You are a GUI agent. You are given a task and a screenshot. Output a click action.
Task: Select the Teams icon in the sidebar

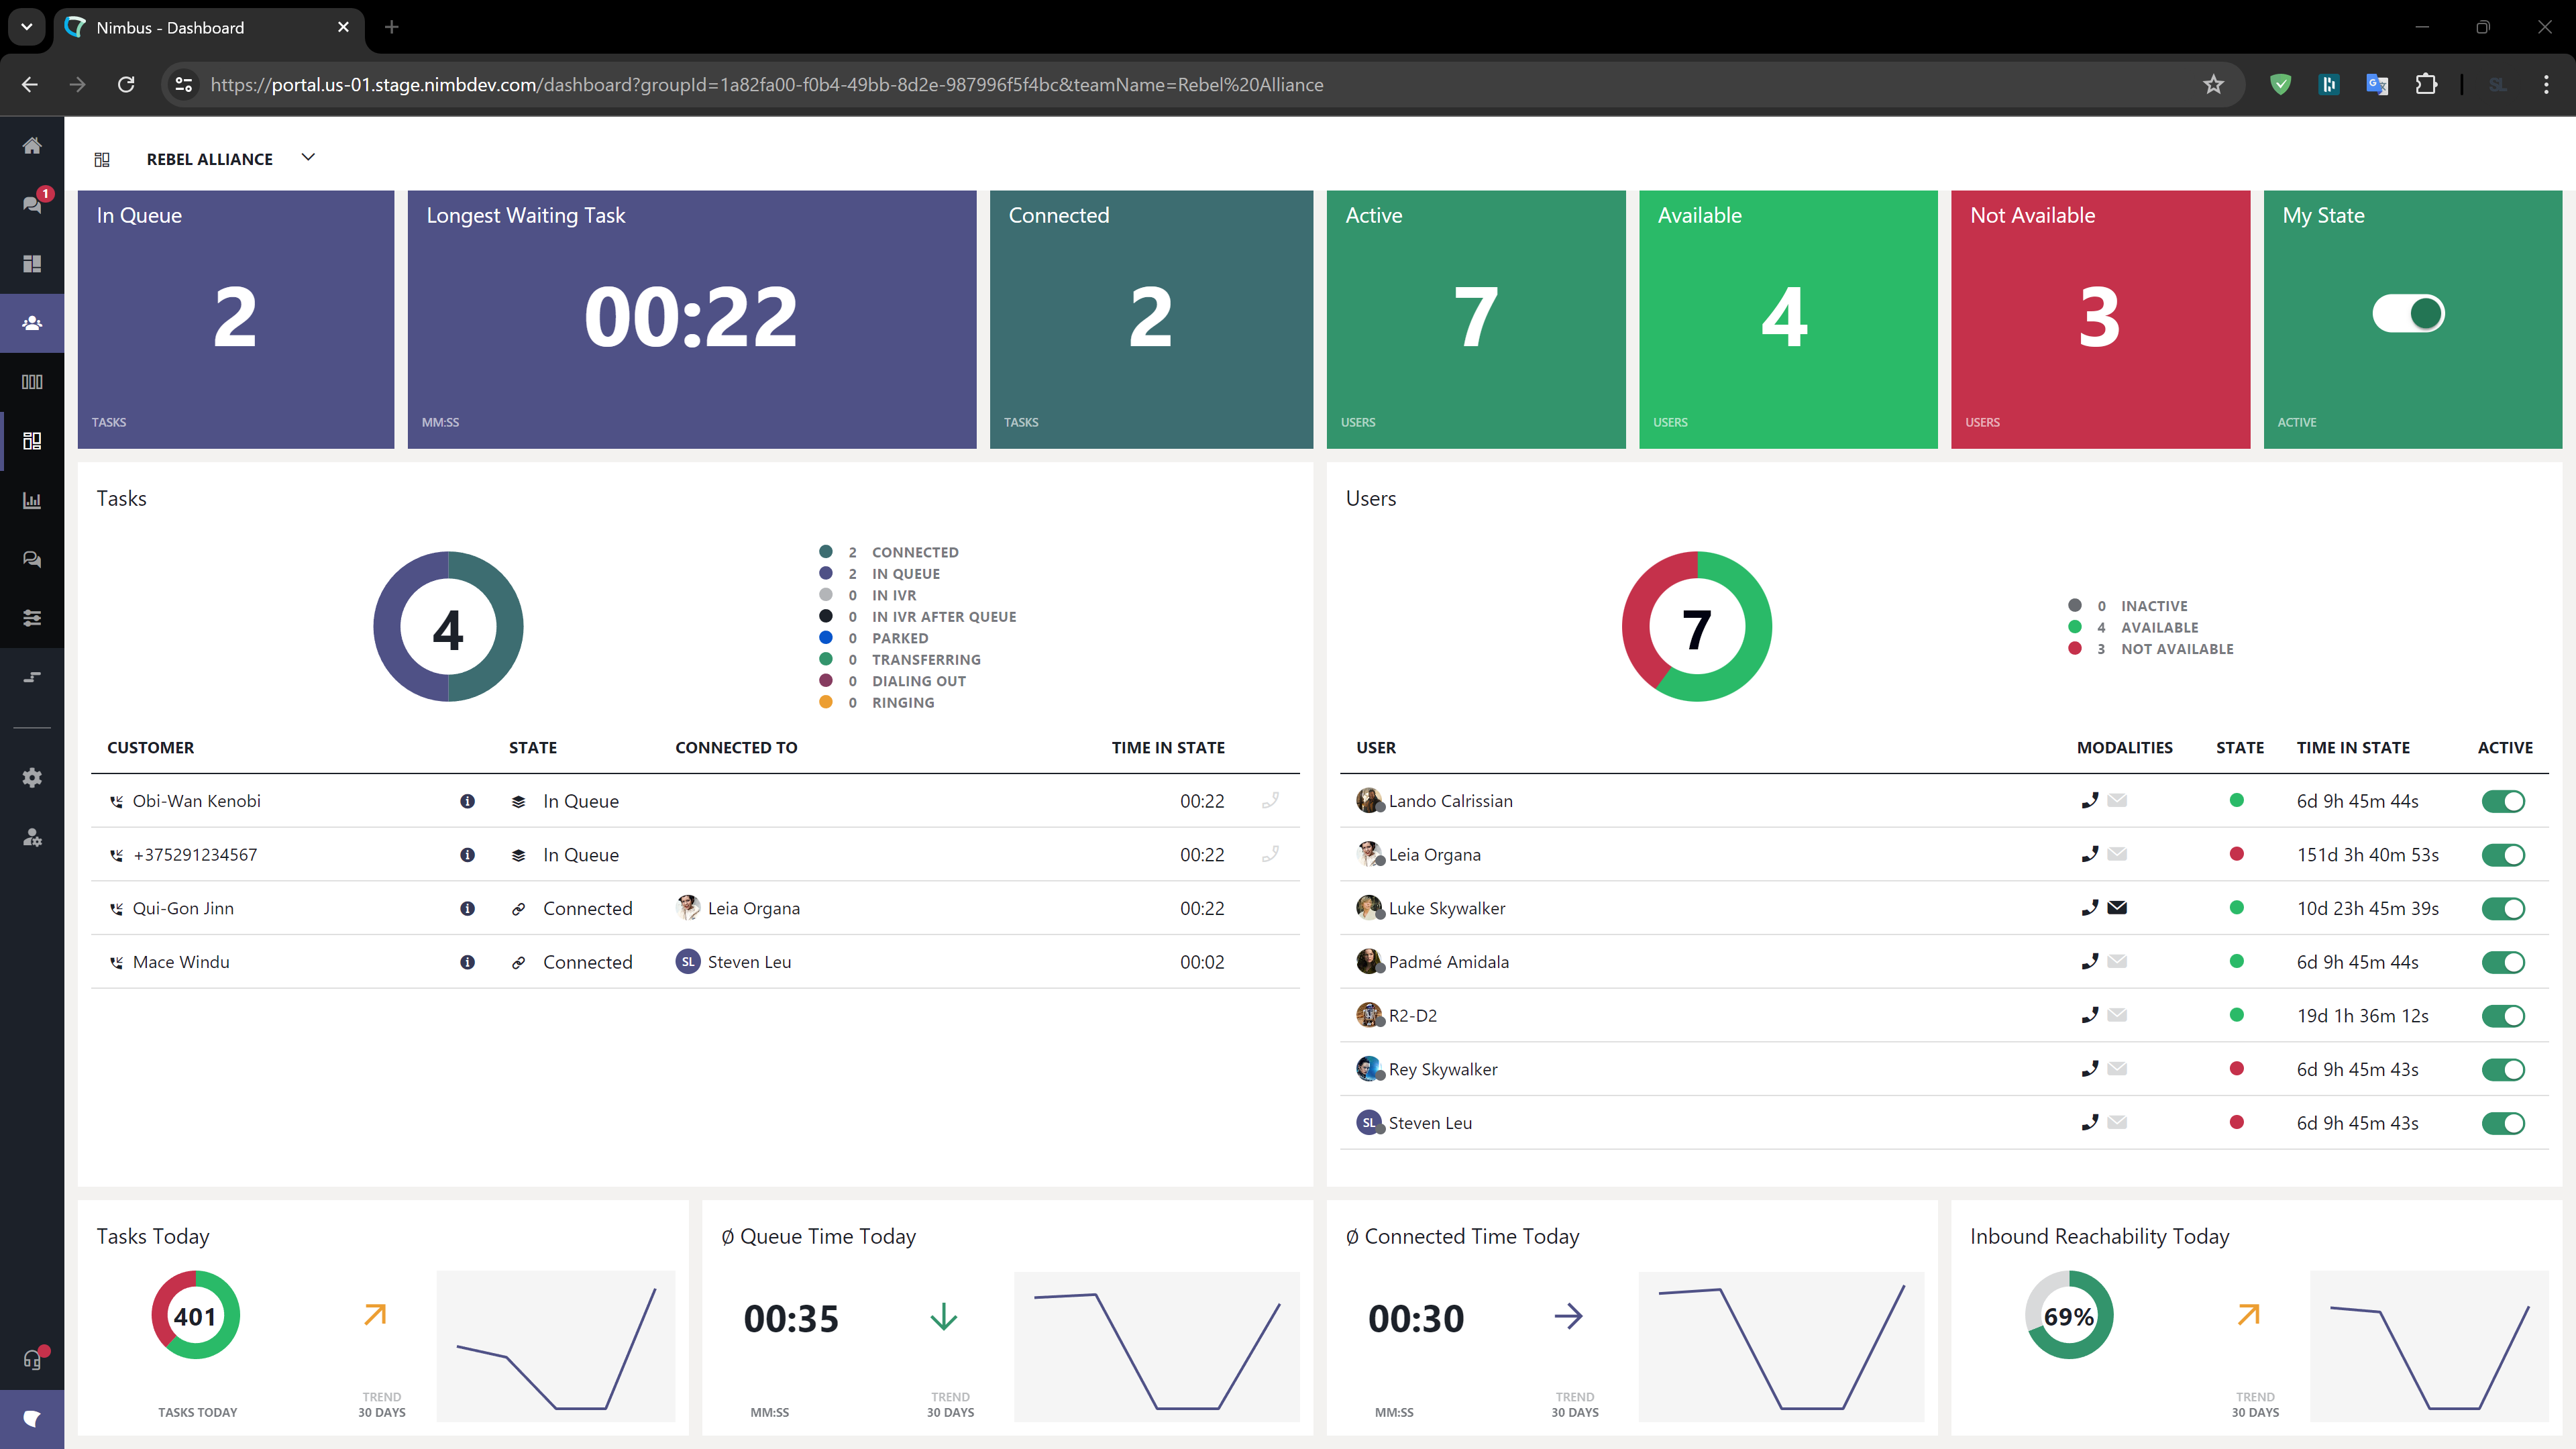(x=32, y=322)
